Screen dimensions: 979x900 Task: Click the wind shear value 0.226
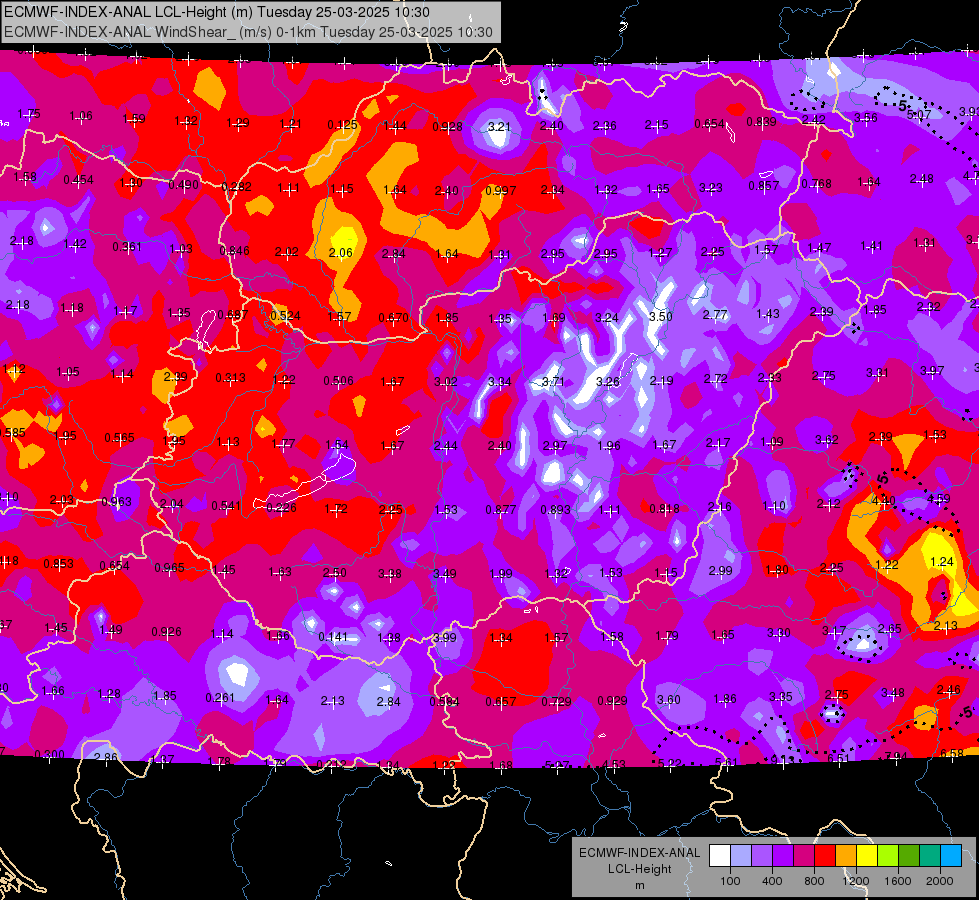pos(281,508)
